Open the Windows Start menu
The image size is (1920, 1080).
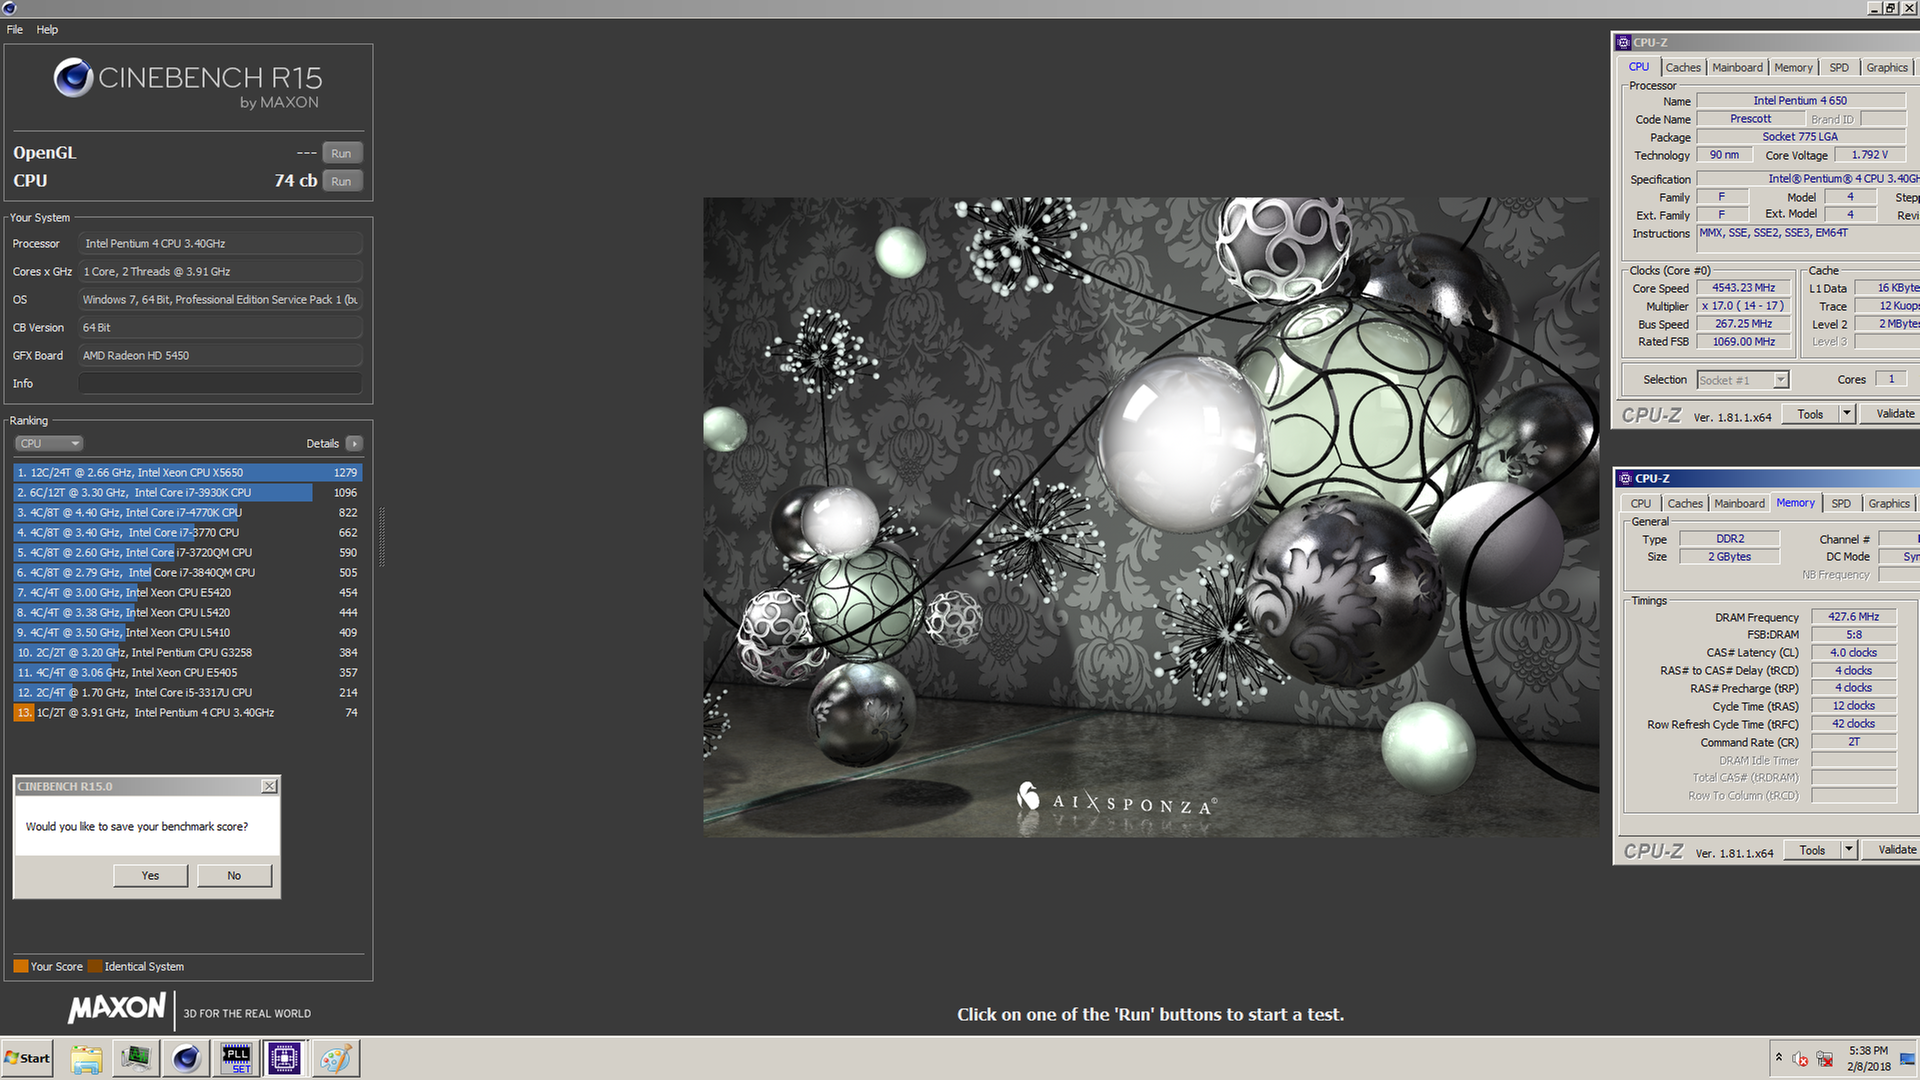click(27, 1058)
